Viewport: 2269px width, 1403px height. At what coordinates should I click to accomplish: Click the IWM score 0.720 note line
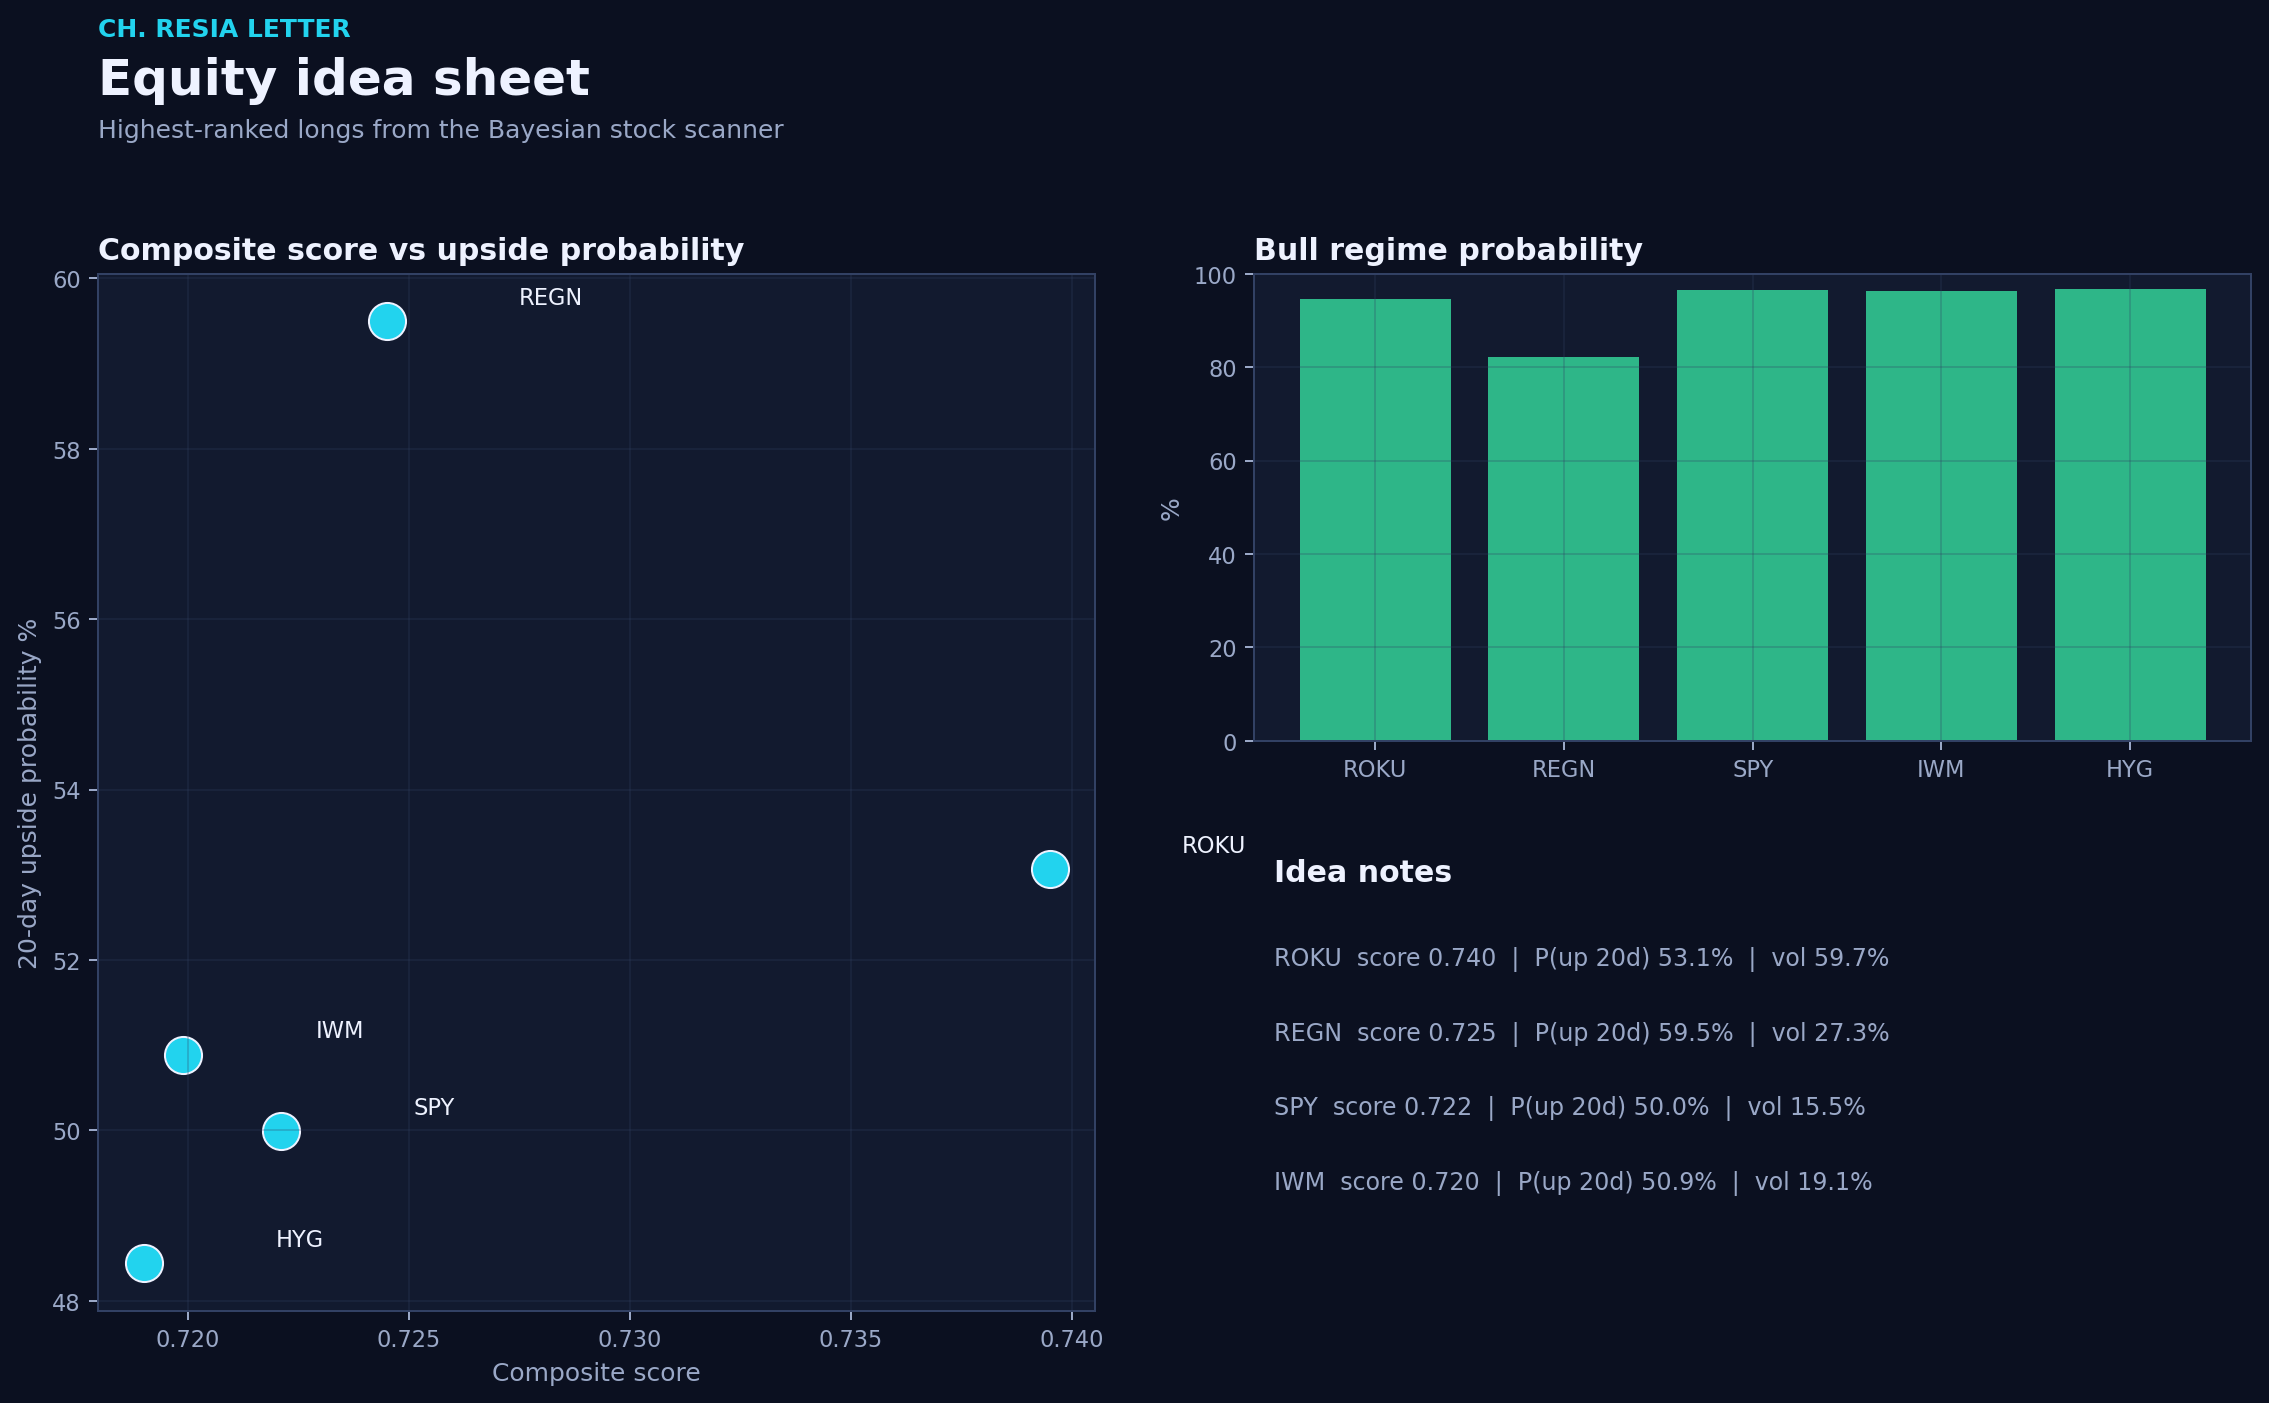pos(1573,1182)
